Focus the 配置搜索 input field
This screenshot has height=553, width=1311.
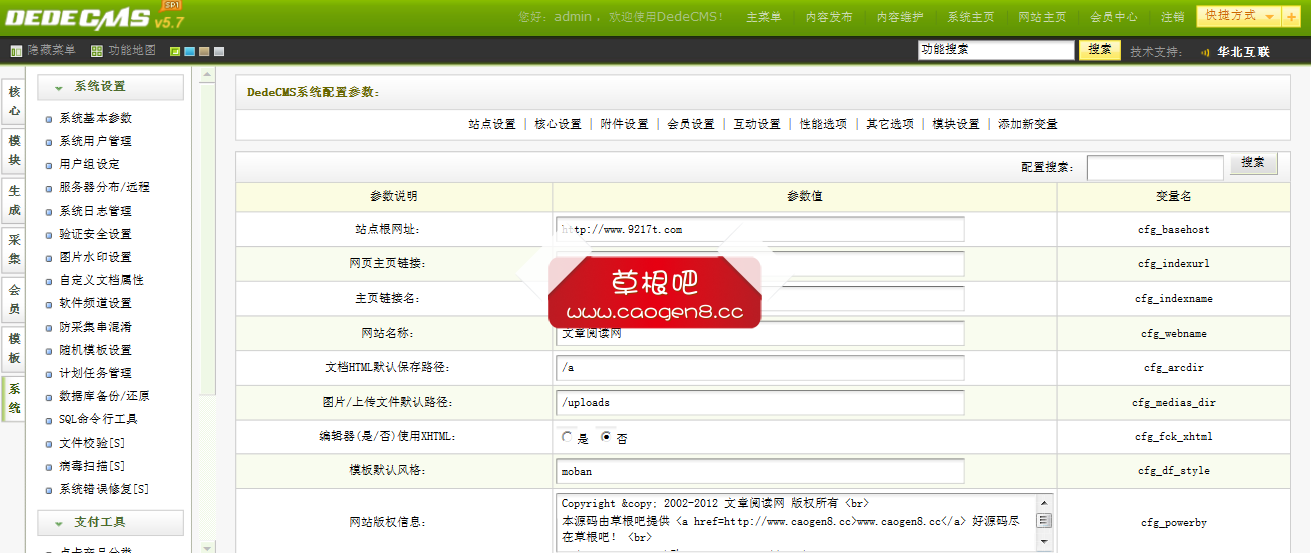tap(1155, 168)
